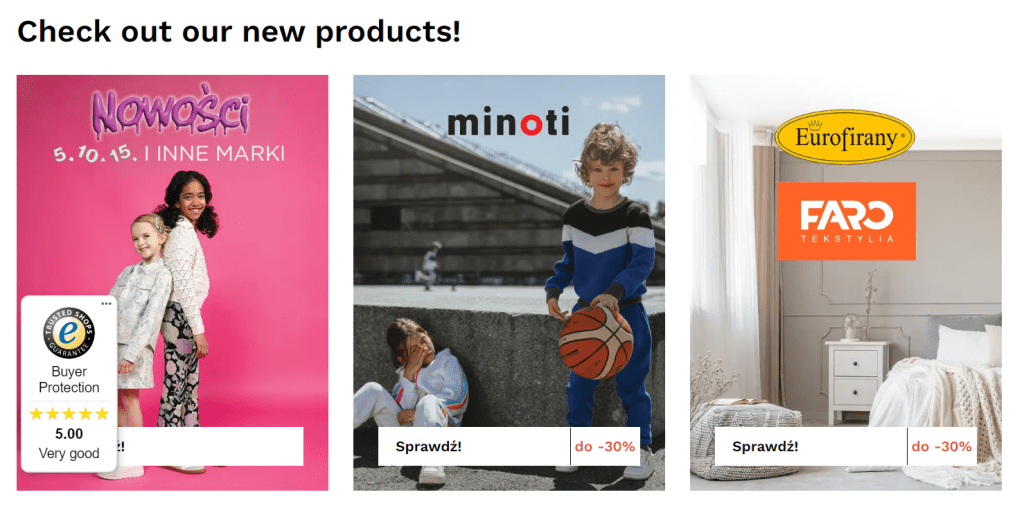Click the orange FARO Tekstylia logo
The height and width of the screenshot is (524, 1024).
847,221
